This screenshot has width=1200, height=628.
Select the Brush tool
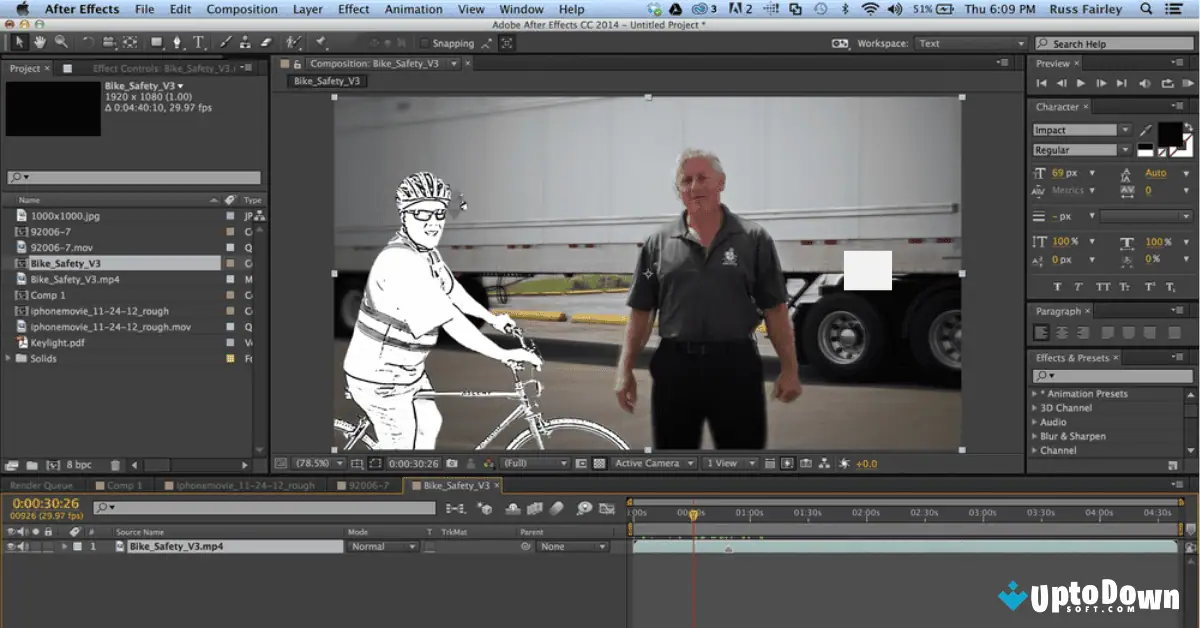coord(224,44)
